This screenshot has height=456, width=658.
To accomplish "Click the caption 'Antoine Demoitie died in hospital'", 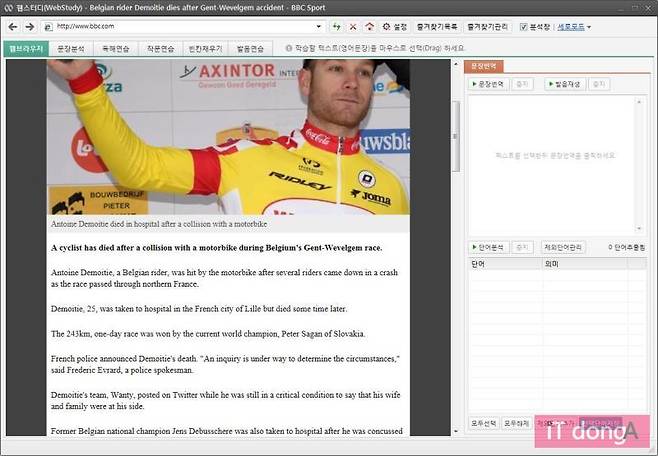I will coord(159,224).
